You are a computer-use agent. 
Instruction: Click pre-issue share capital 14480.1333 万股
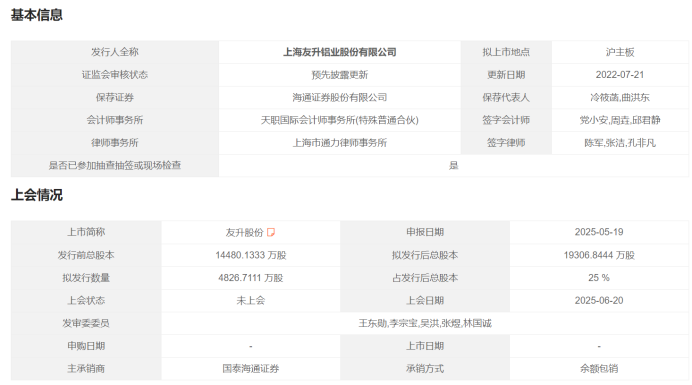251,255
